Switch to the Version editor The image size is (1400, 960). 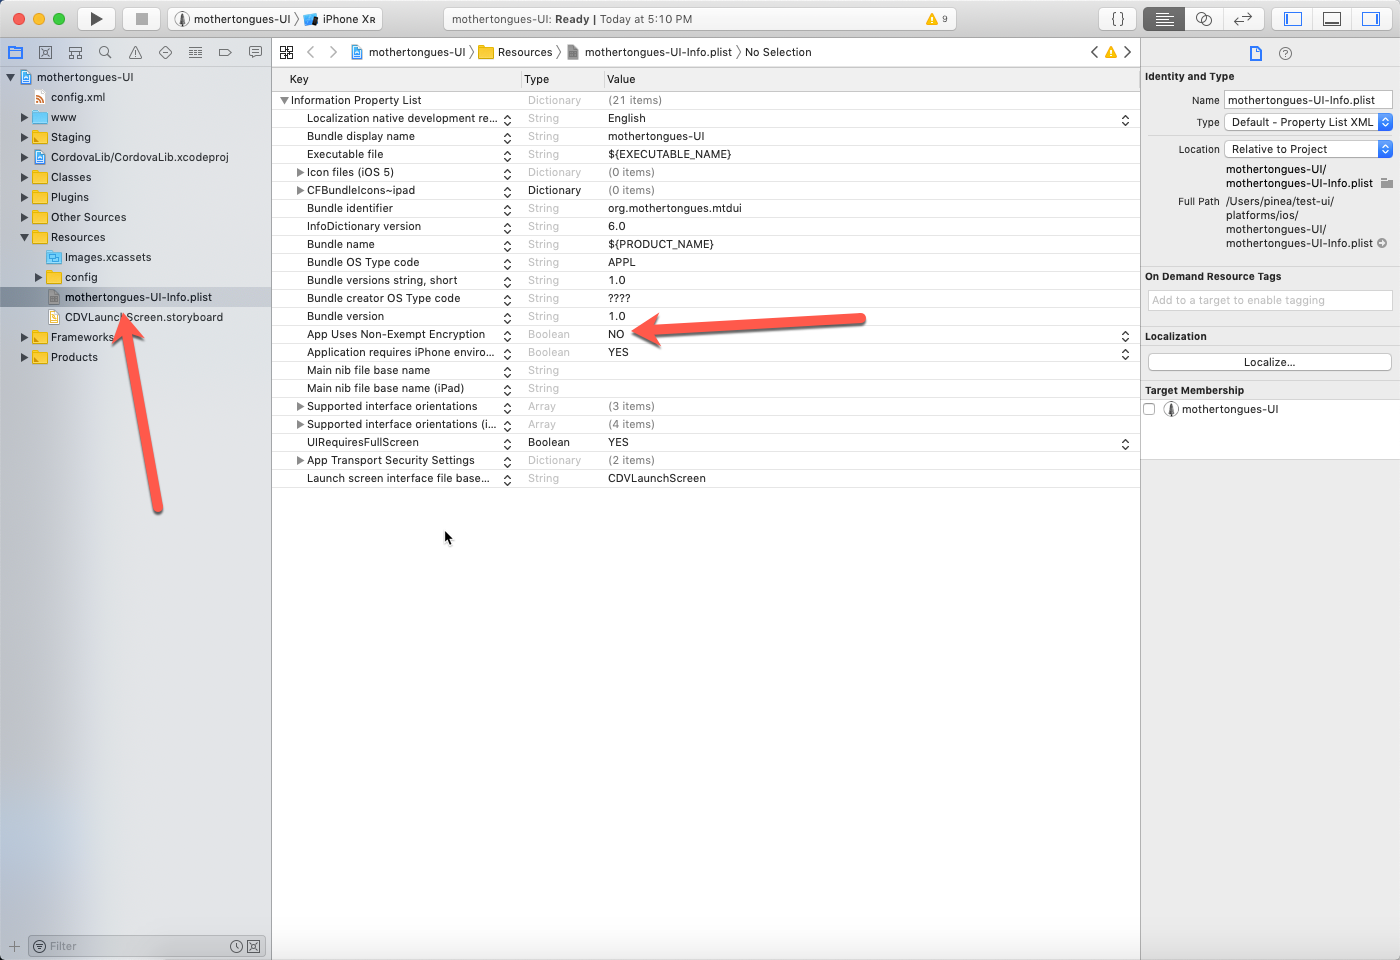1243,19
